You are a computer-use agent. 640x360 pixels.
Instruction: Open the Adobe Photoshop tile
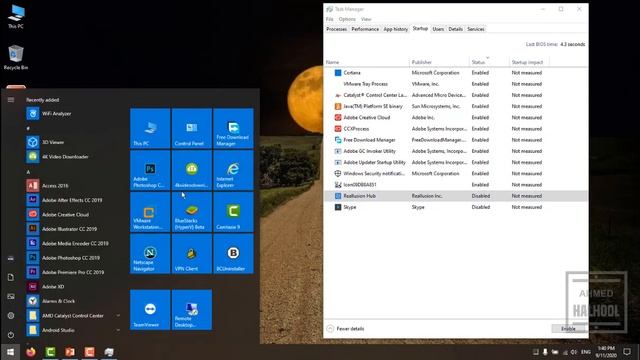pyautogui.click(x=150, y=170)
